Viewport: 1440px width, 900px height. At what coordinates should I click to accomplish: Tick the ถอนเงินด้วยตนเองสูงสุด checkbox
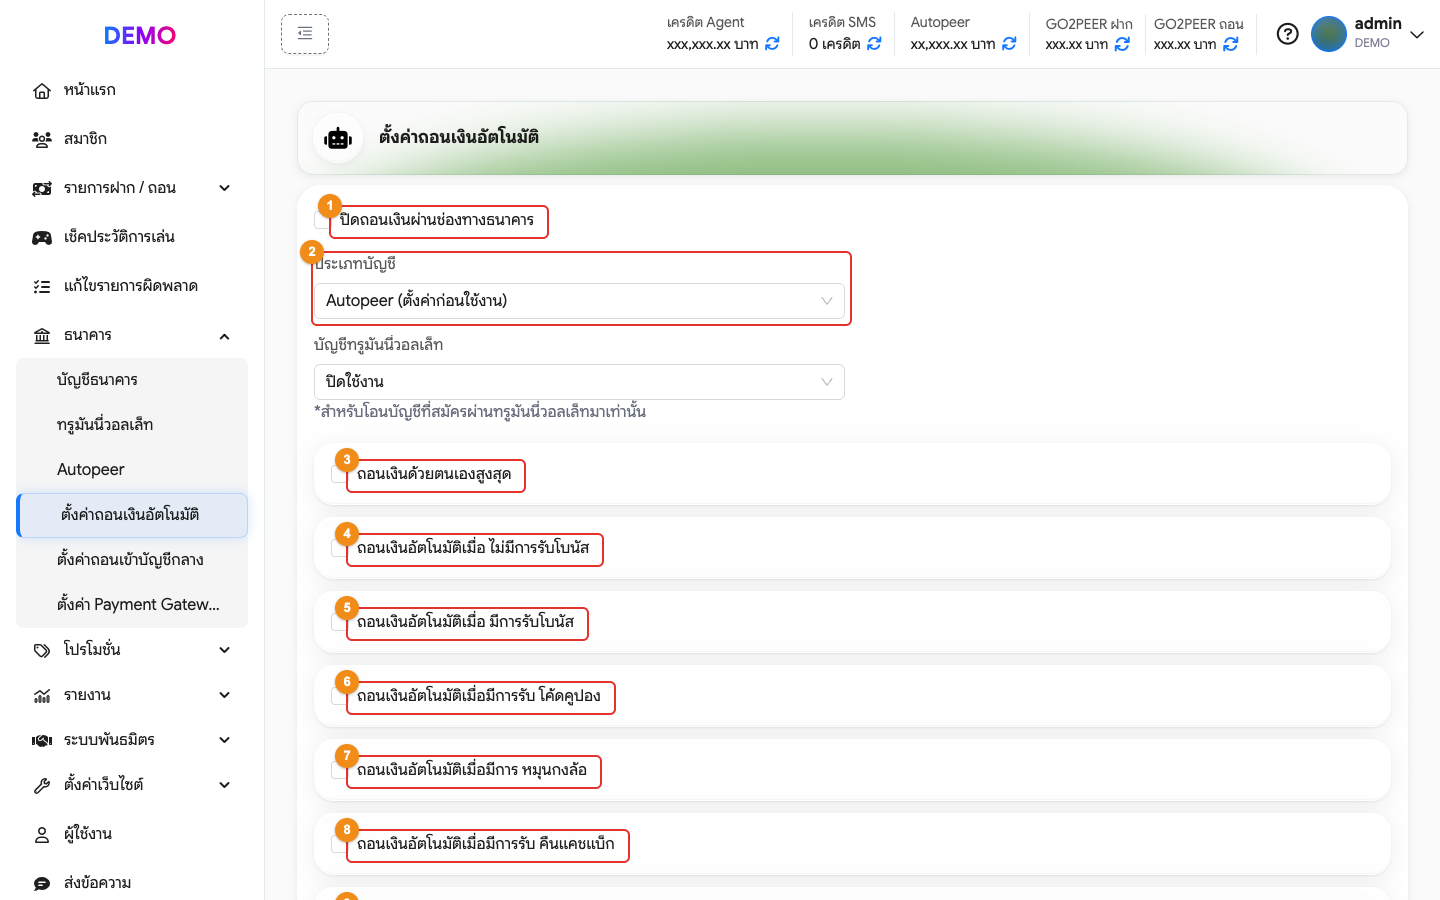339,474
